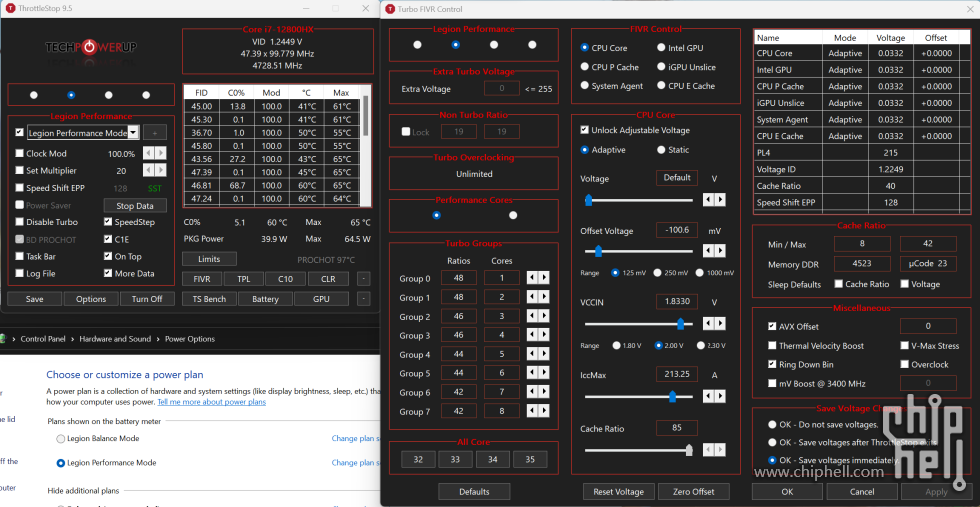Select Save voltages after ThrottleStop exits
Viewport: 980px width, 507px height.
772,442
